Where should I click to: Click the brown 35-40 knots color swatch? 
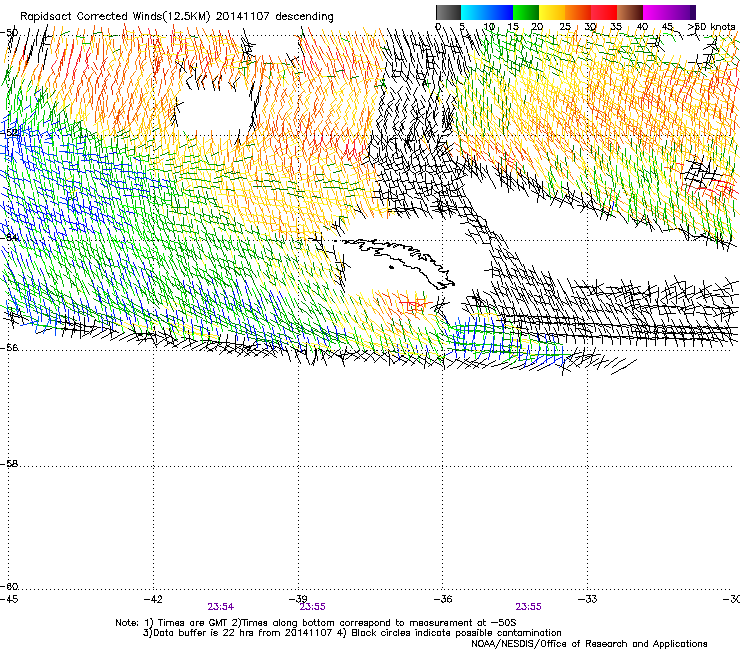630,12
